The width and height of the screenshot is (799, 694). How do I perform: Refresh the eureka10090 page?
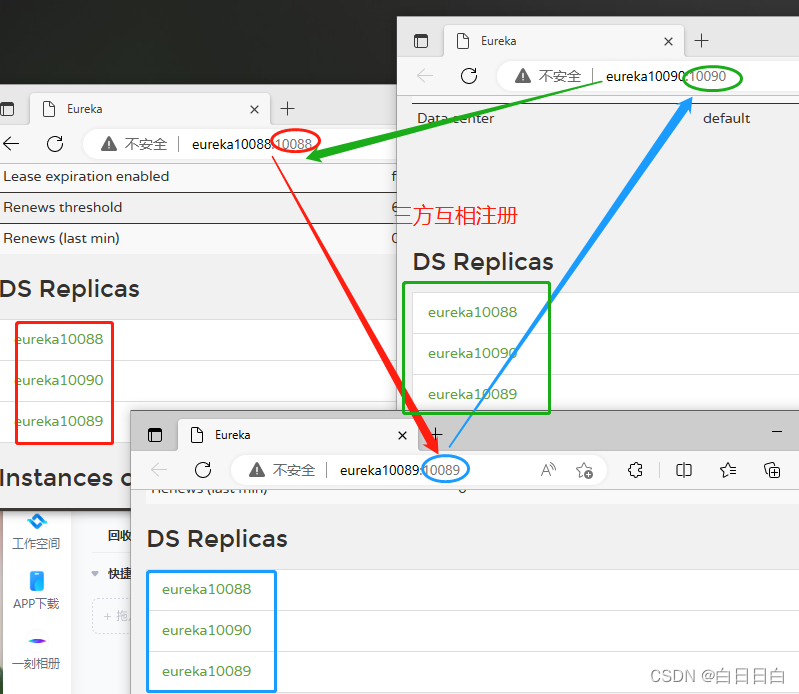[x=469, y=76]
